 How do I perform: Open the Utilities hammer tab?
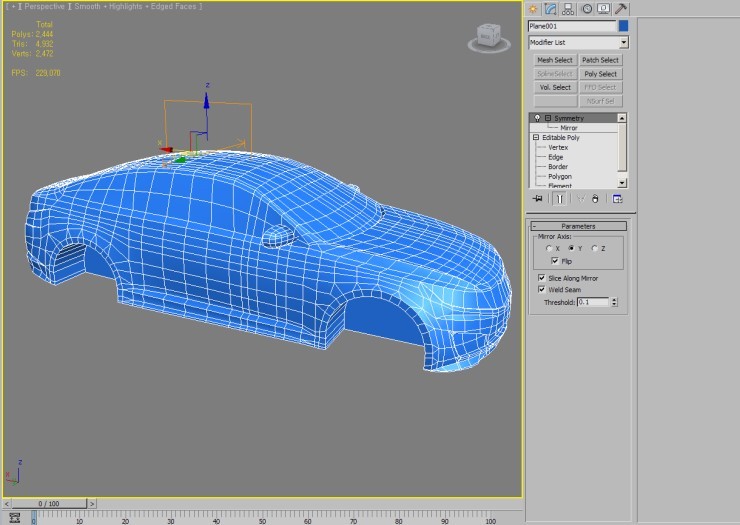pos(621,9)
